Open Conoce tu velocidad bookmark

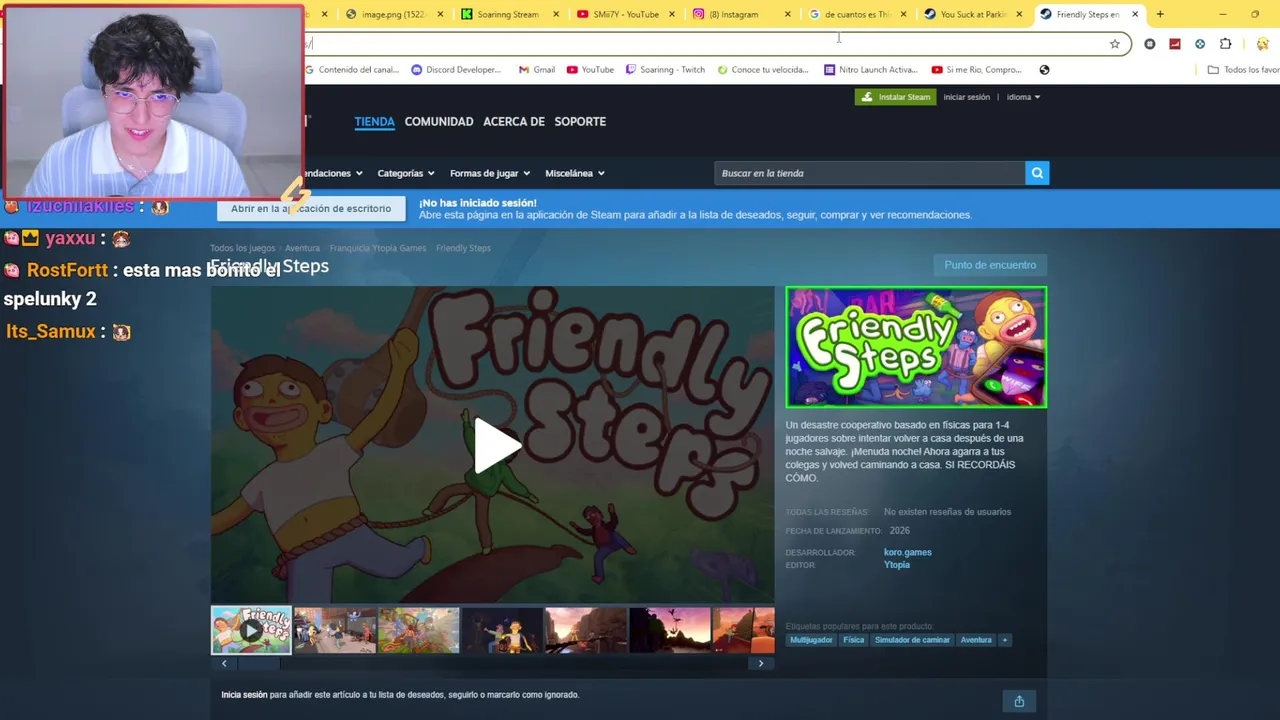coord(763,70)
